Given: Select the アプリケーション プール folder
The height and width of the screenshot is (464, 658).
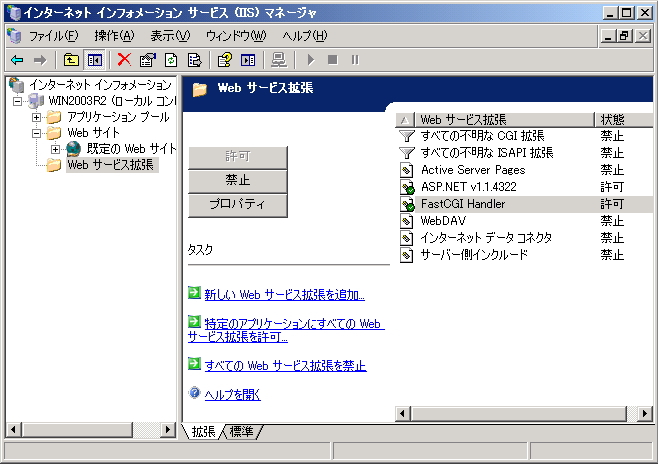Looking at the screenshot, I should (118, 117).
